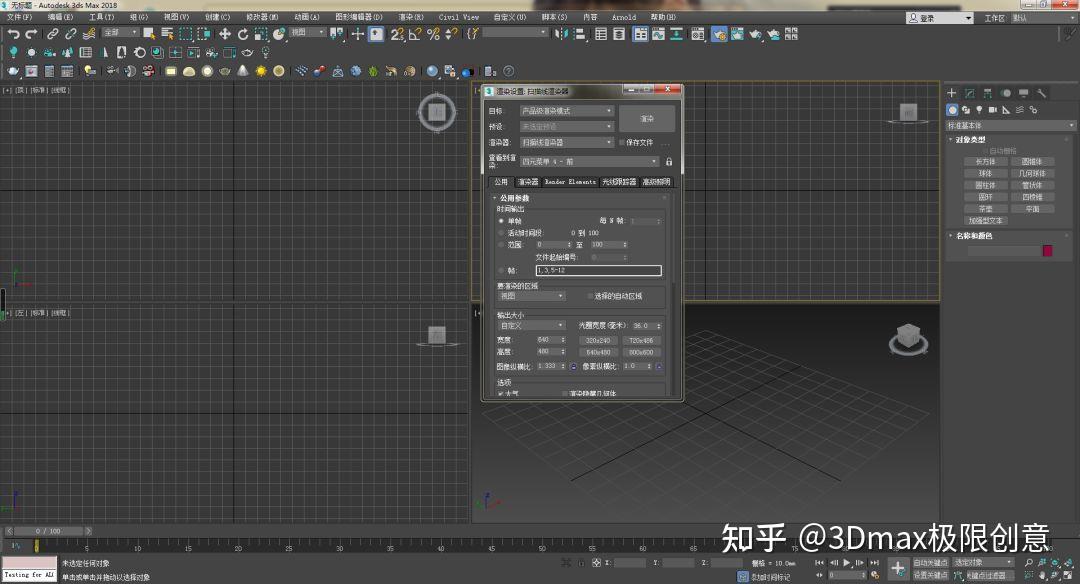Select the Shapes category icon in Create panel
The image size is (1080, 584).
[966, 109]
